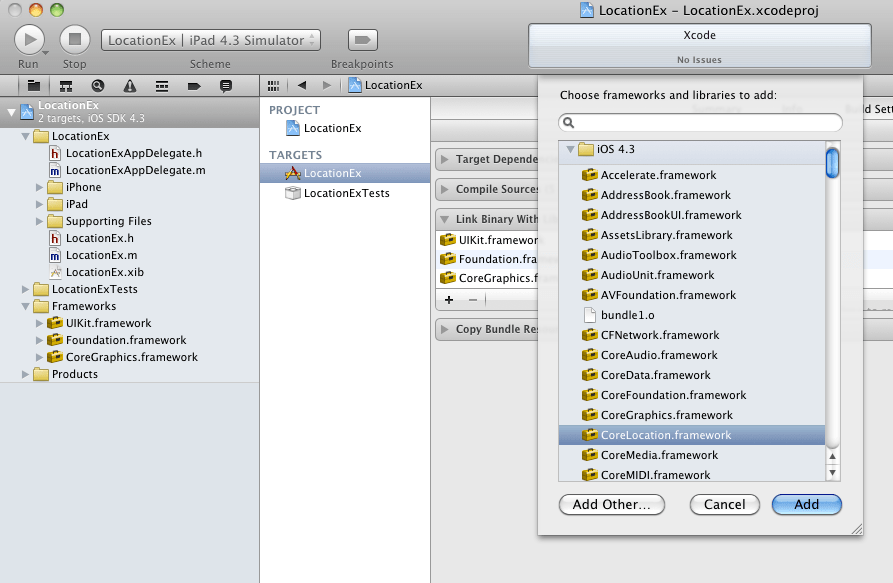
Task: Open the Project navigator
Action: pyautogui.click(x=35, y=85)
